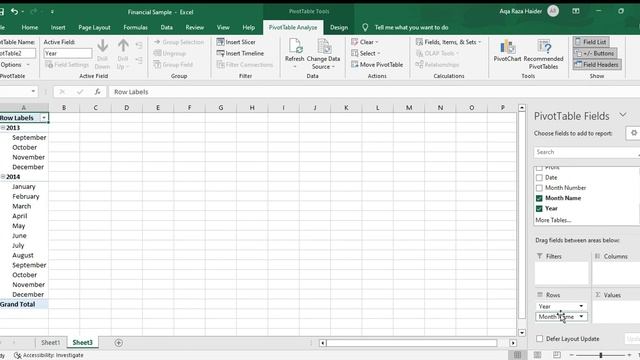Open Recommended PivotTables

tap(543, 53)
